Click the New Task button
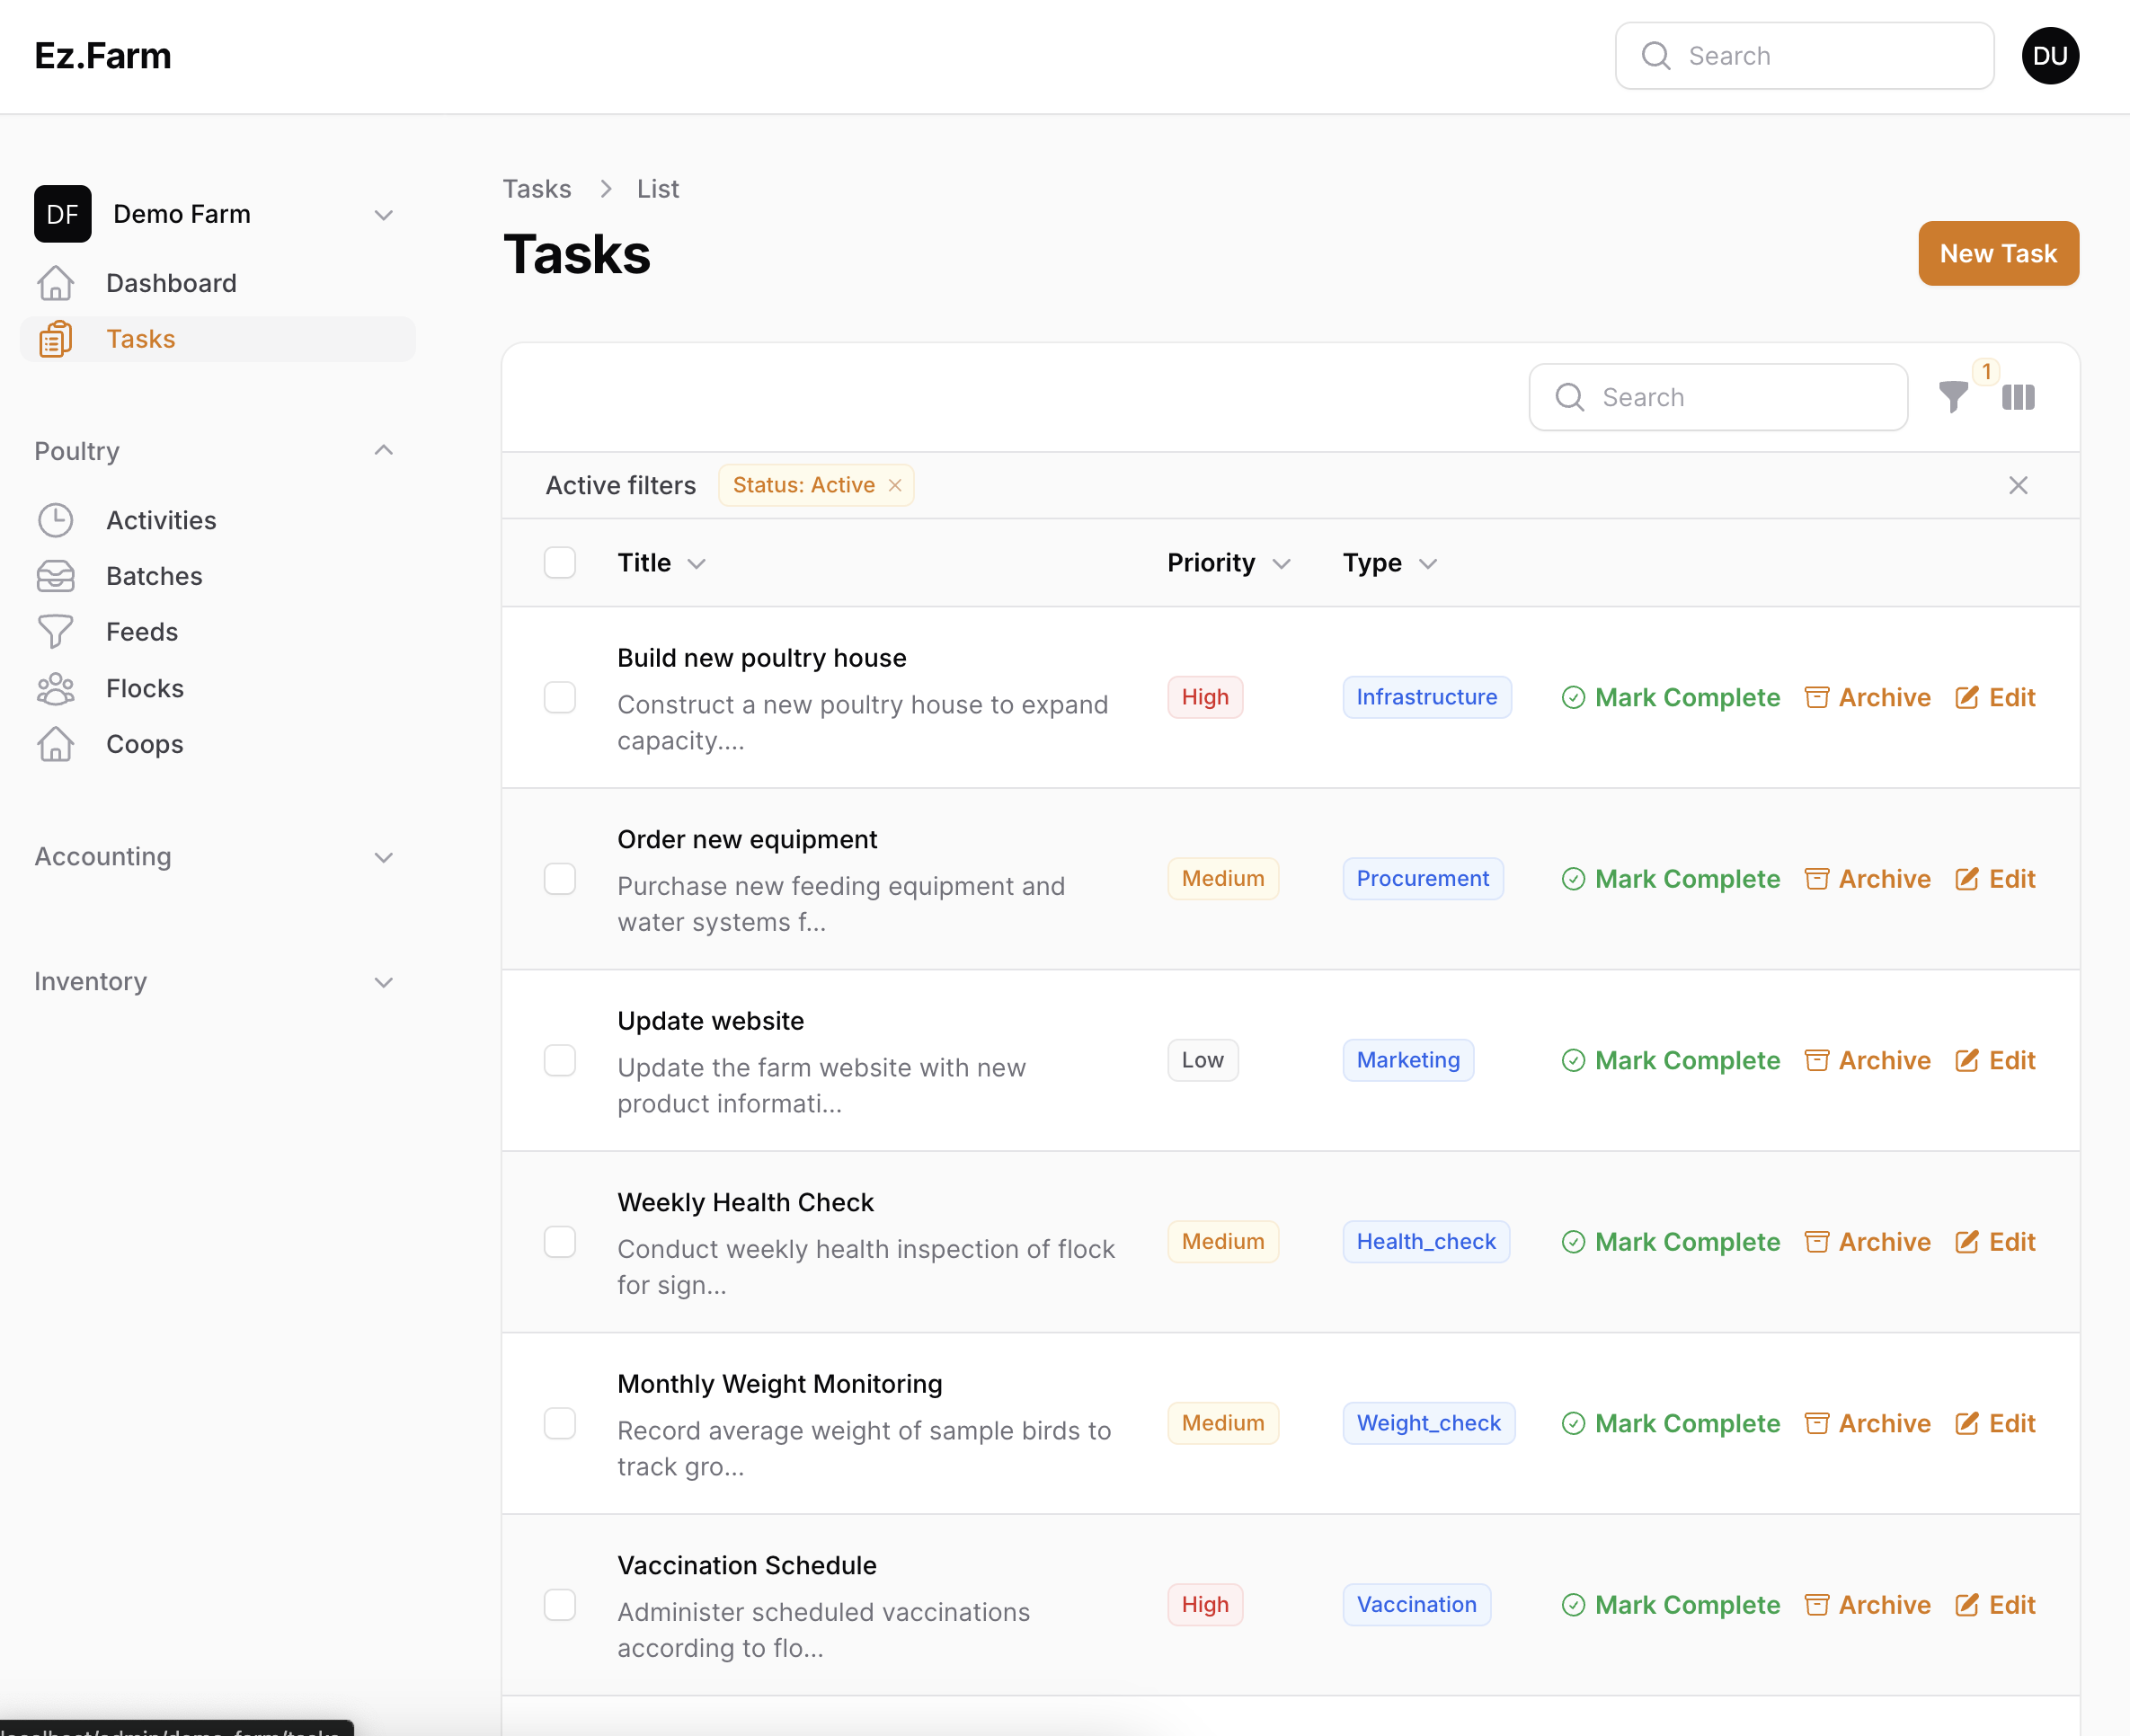 [x=1998, y=253]
